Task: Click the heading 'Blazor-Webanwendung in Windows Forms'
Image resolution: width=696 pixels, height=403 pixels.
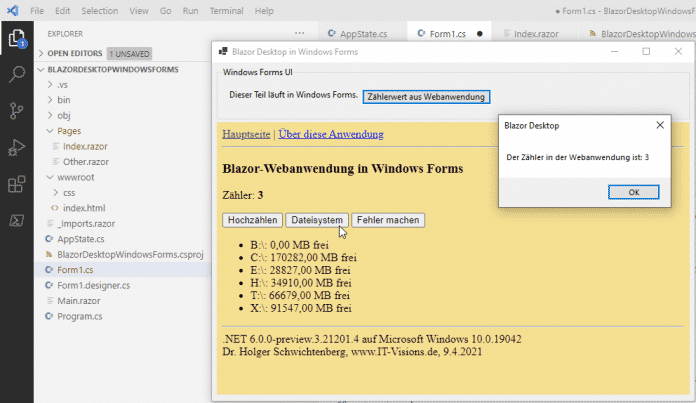Action: click(343, 168)
